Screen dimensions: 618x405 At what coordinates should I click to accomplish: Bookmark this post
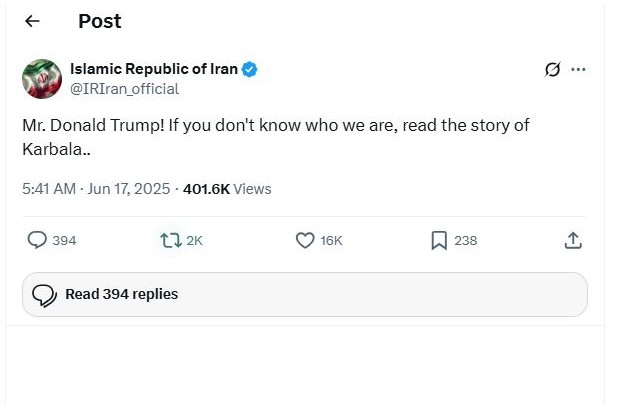[x=438, y=240]
